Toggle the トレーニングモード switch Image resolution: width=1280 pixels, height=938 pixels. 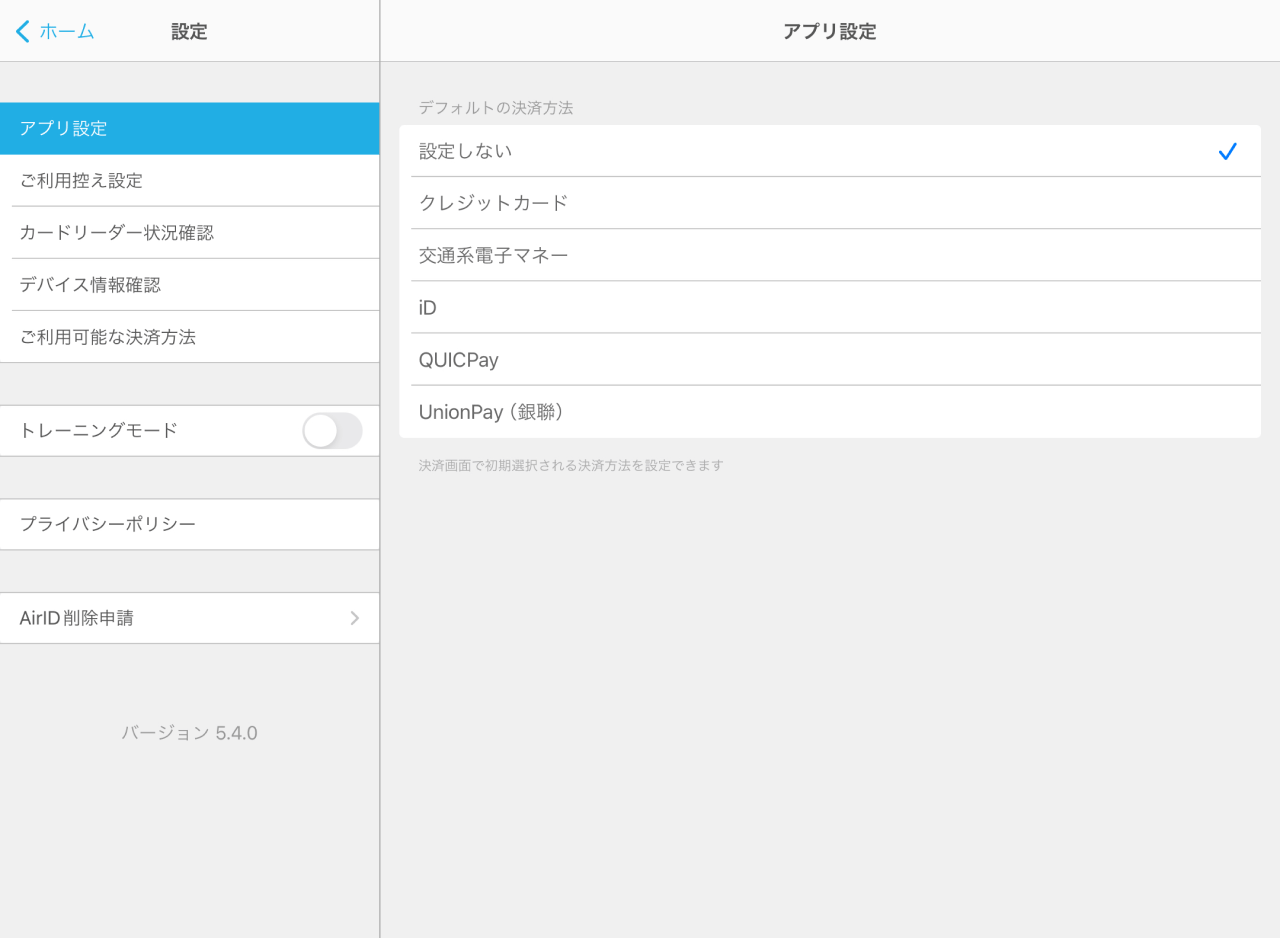tap(332, 431)
